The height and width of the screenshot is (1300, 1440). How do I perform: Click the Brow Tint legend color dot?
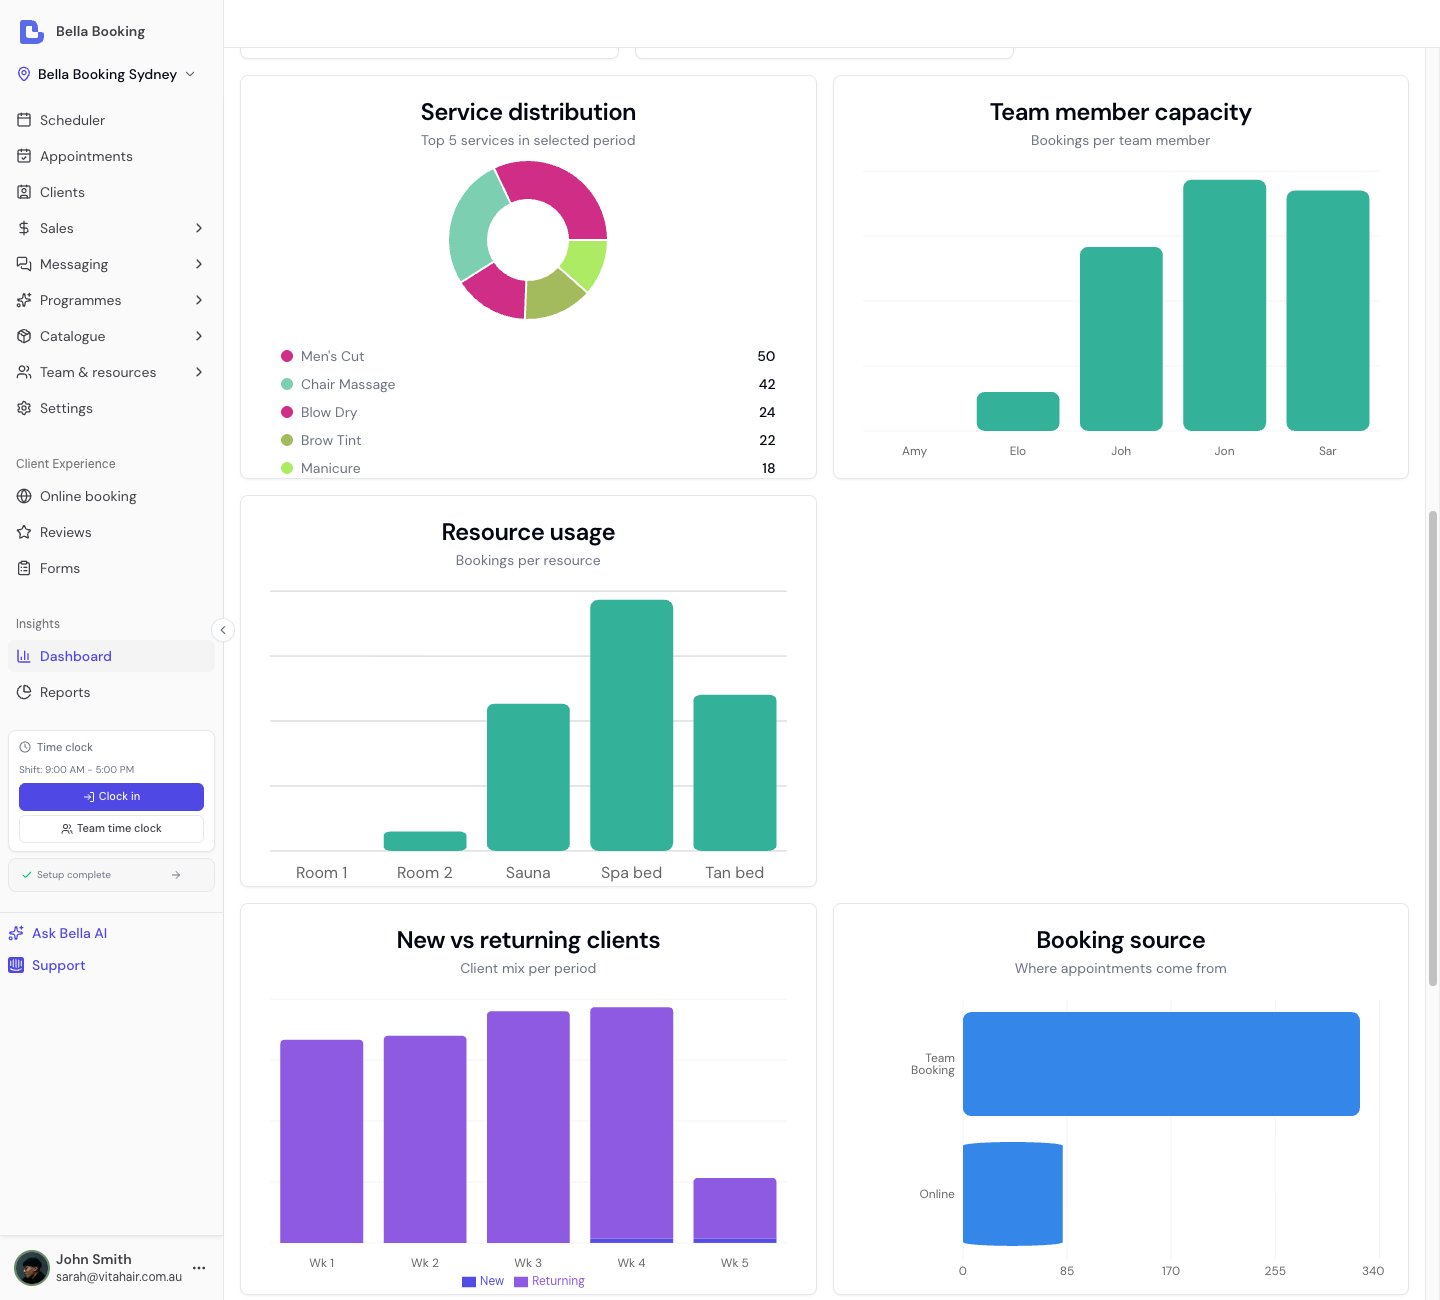[x=287, y=440]
